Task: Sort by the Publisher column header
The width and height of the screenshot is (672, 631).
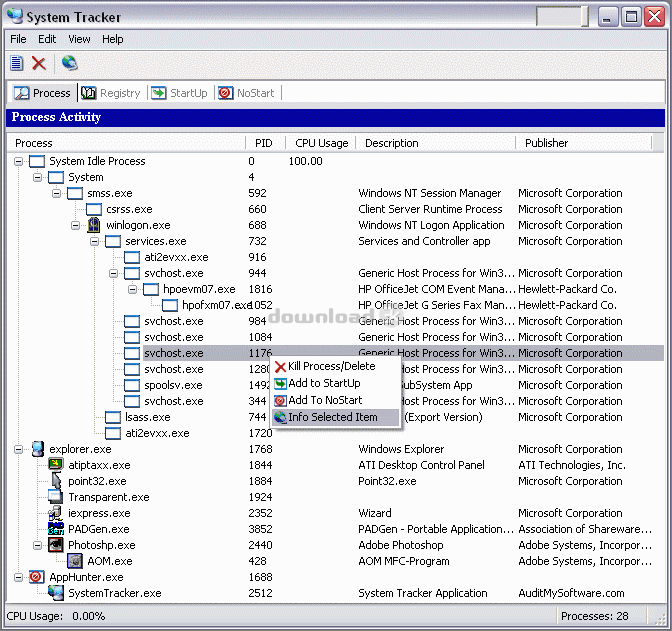Action: [x=583, y=143]
